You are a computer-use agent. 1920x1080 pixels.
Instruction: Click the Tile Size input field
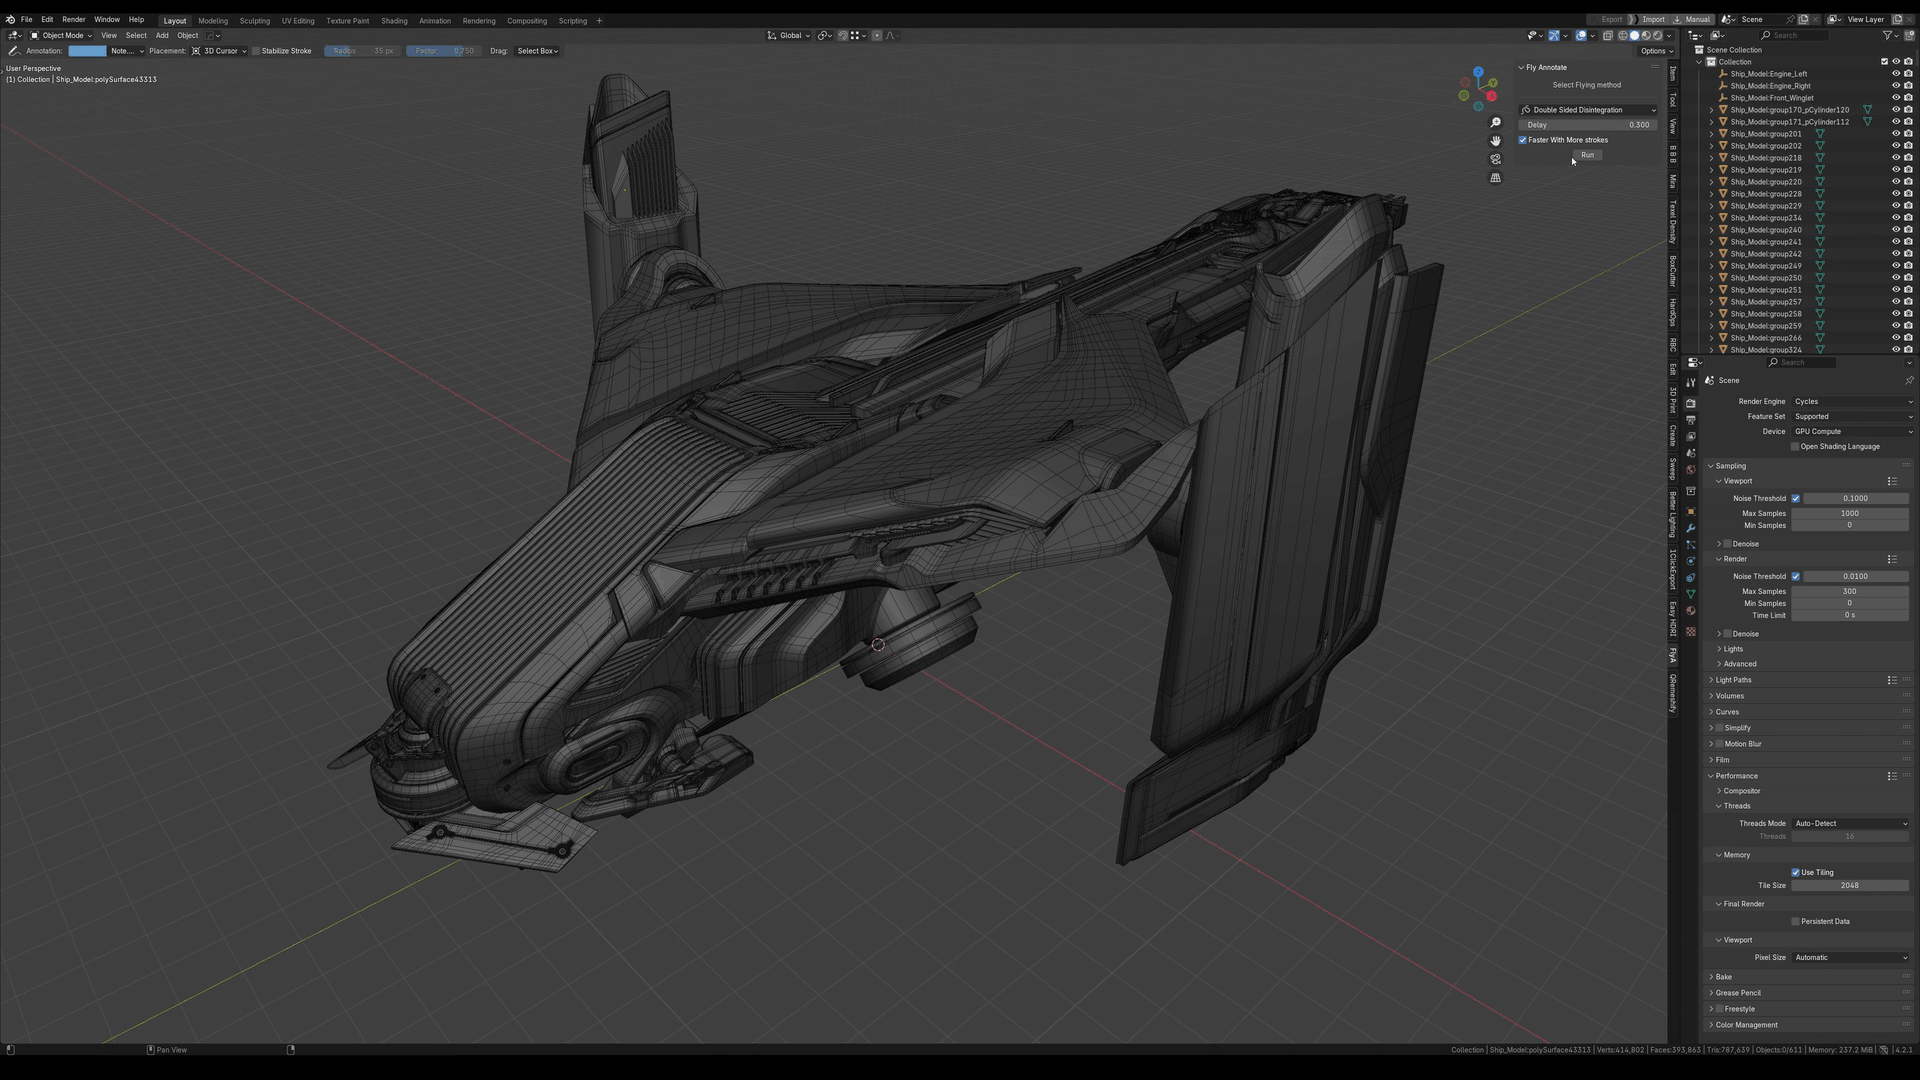point(1849,886)
